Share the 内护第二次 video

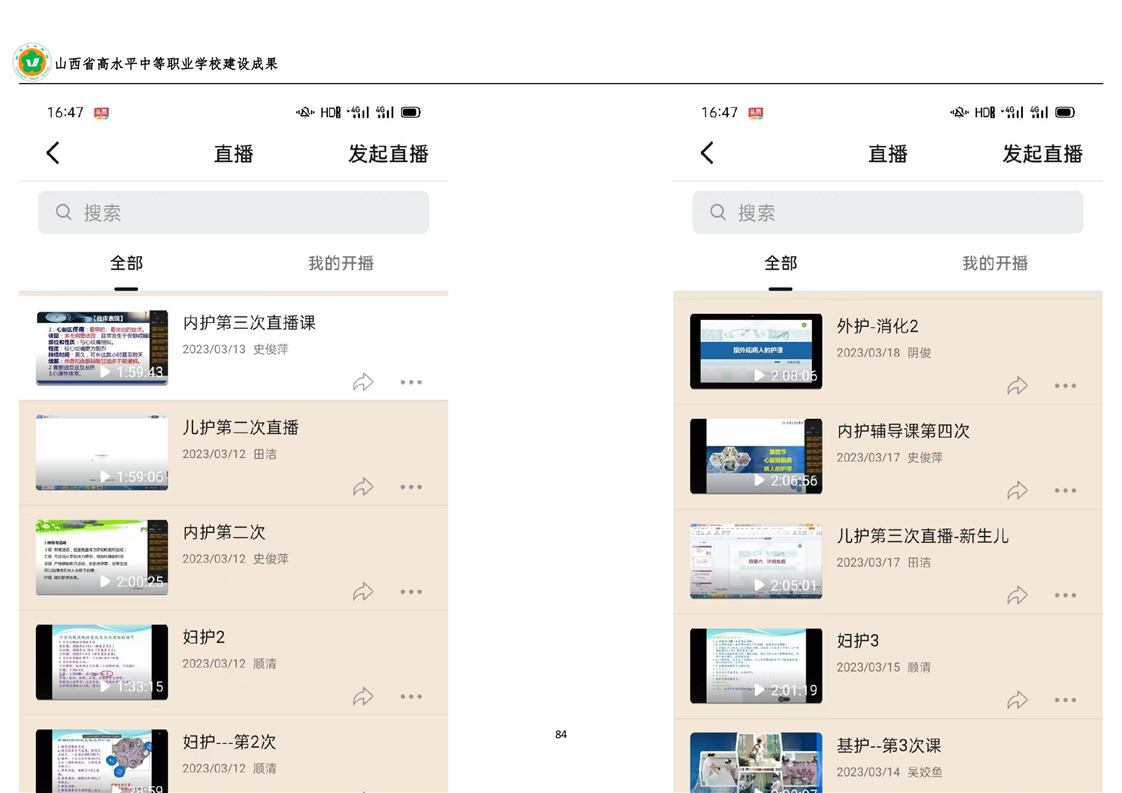(364, 592)
